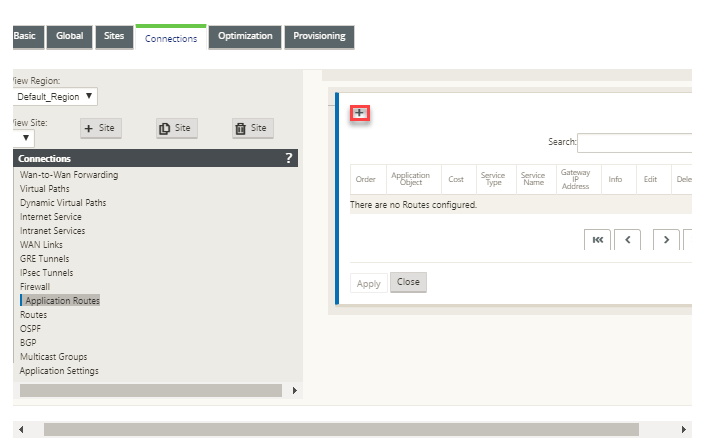Screen dimensions: 712x447
Task: Click the delete Site button with trash icon
Action: (x=252, y=128)
